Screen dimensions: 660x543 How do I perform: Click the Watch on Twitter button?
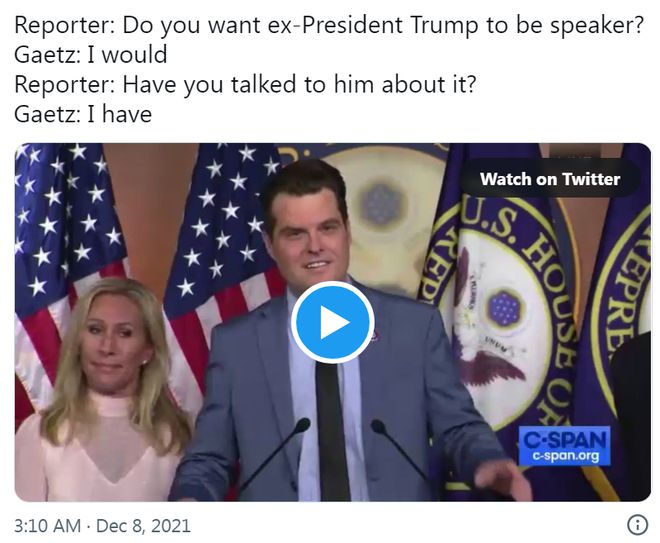coord(550,179)
